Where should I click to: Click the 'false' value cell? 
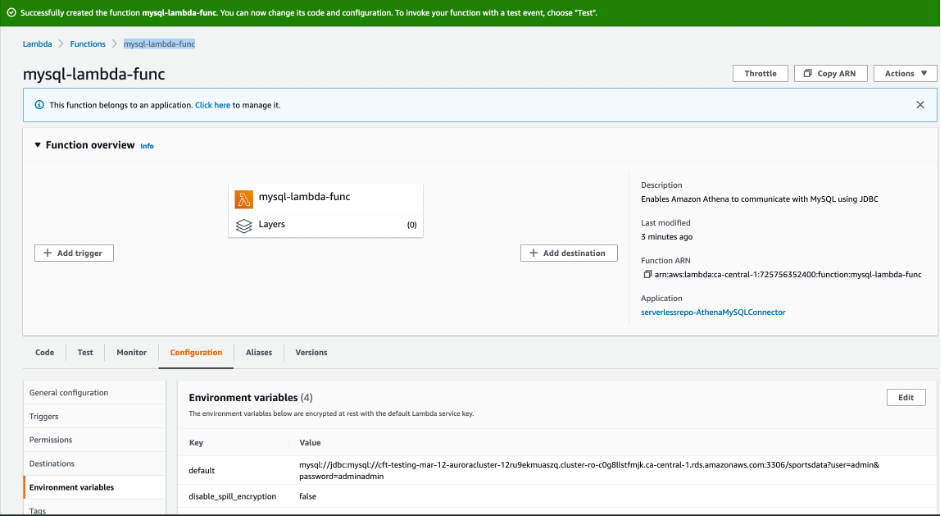pyautogui.click(x=308, y=496)
